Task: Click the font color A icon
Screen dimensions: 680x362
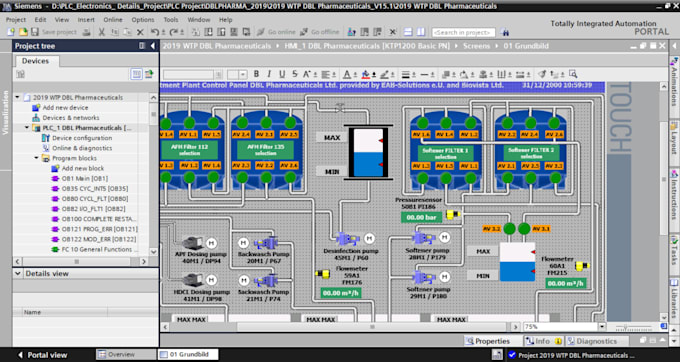Action: click(347, 74)
